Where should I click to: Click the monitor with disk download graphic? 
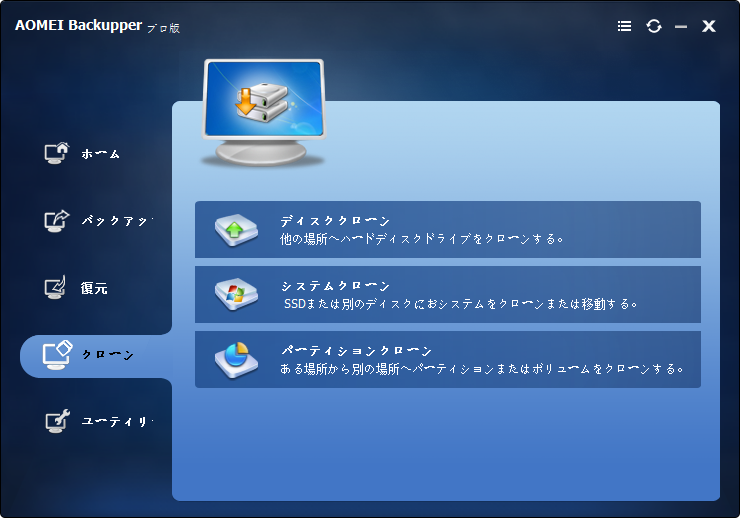pos(263,113)
